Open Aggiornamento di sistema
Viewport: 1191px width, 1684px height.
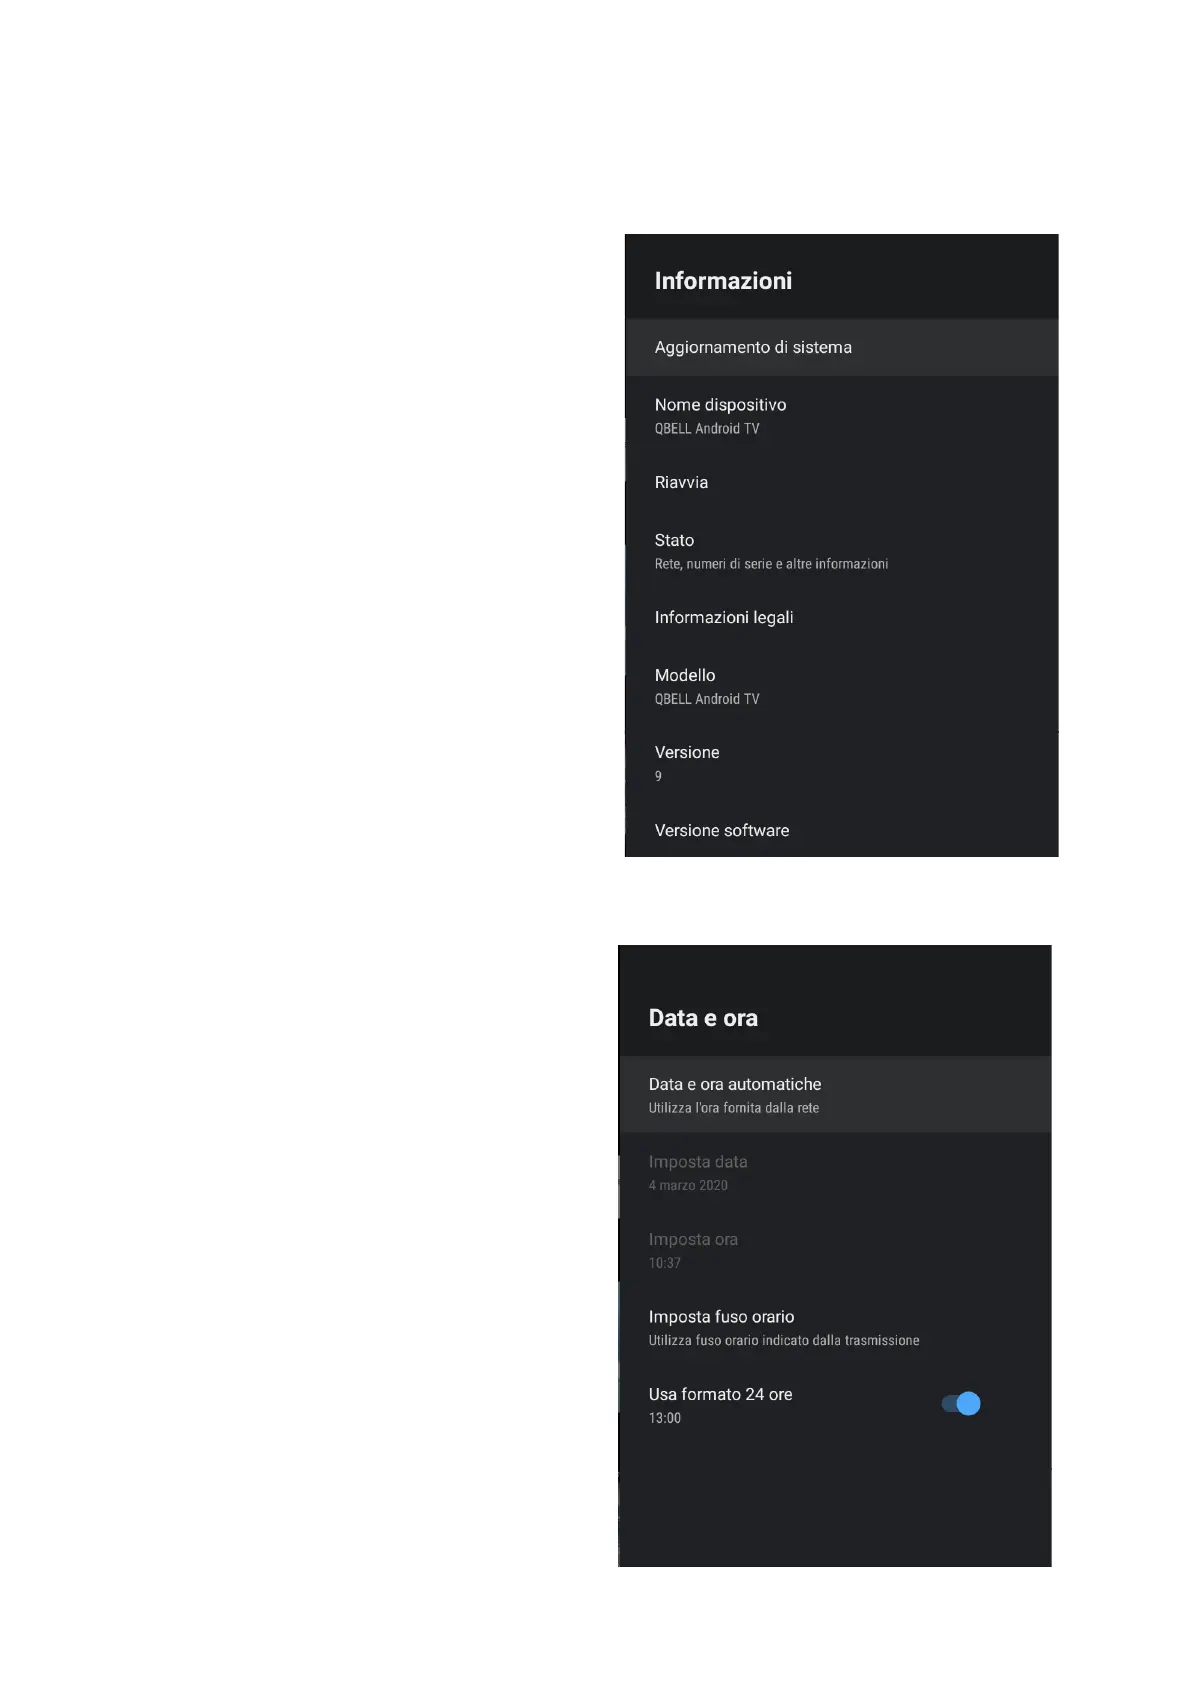(841, 347)
